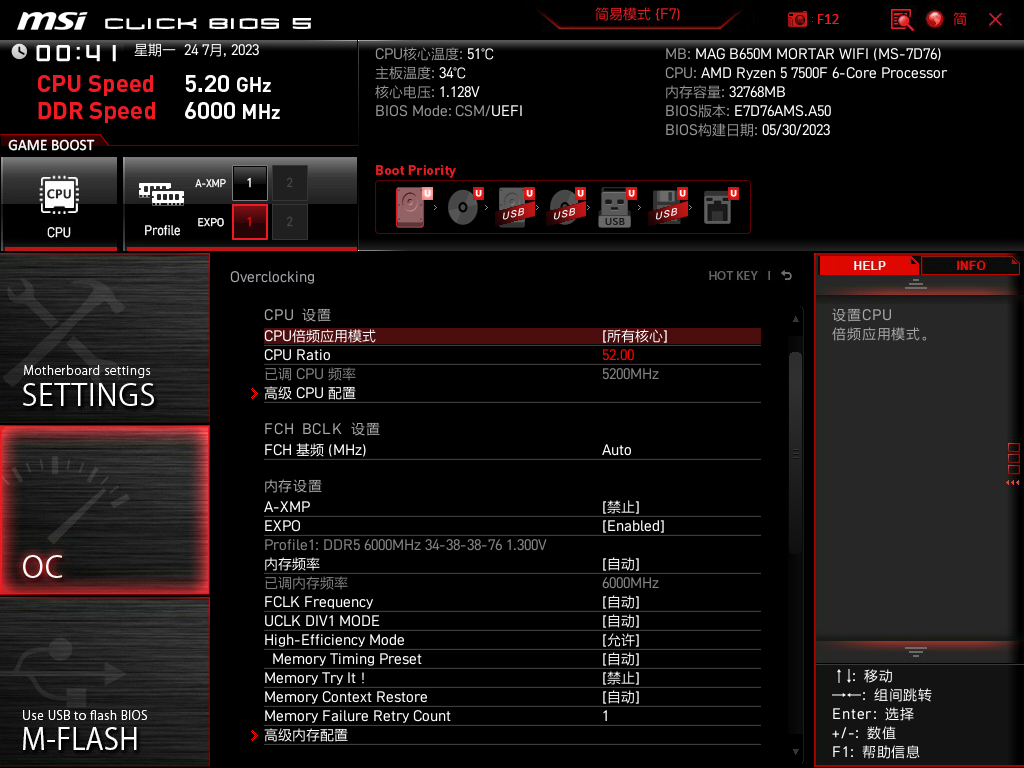1024x768 pixels.
Task: Click the CPU Game Boost icon
Action: 59,203
